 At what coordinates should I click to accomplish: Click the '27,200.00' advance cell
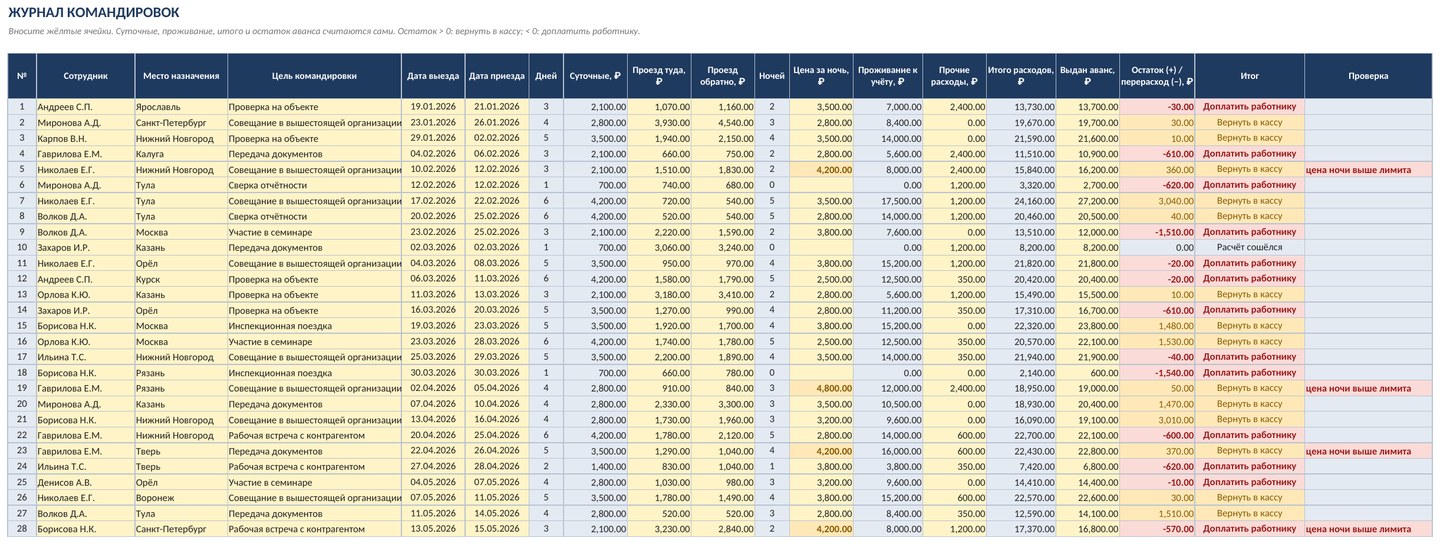[1087, 200]
